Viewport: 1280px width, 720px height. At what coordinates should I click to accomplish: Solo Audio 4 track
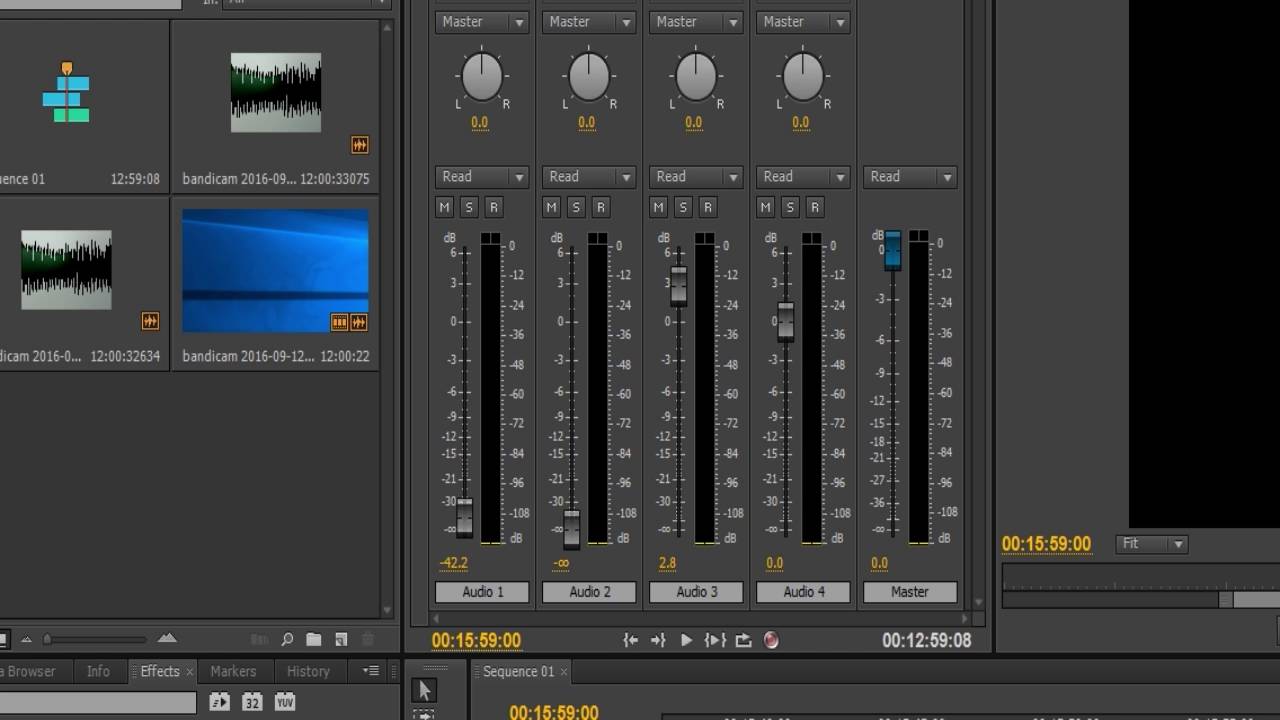tap(790, 207)
